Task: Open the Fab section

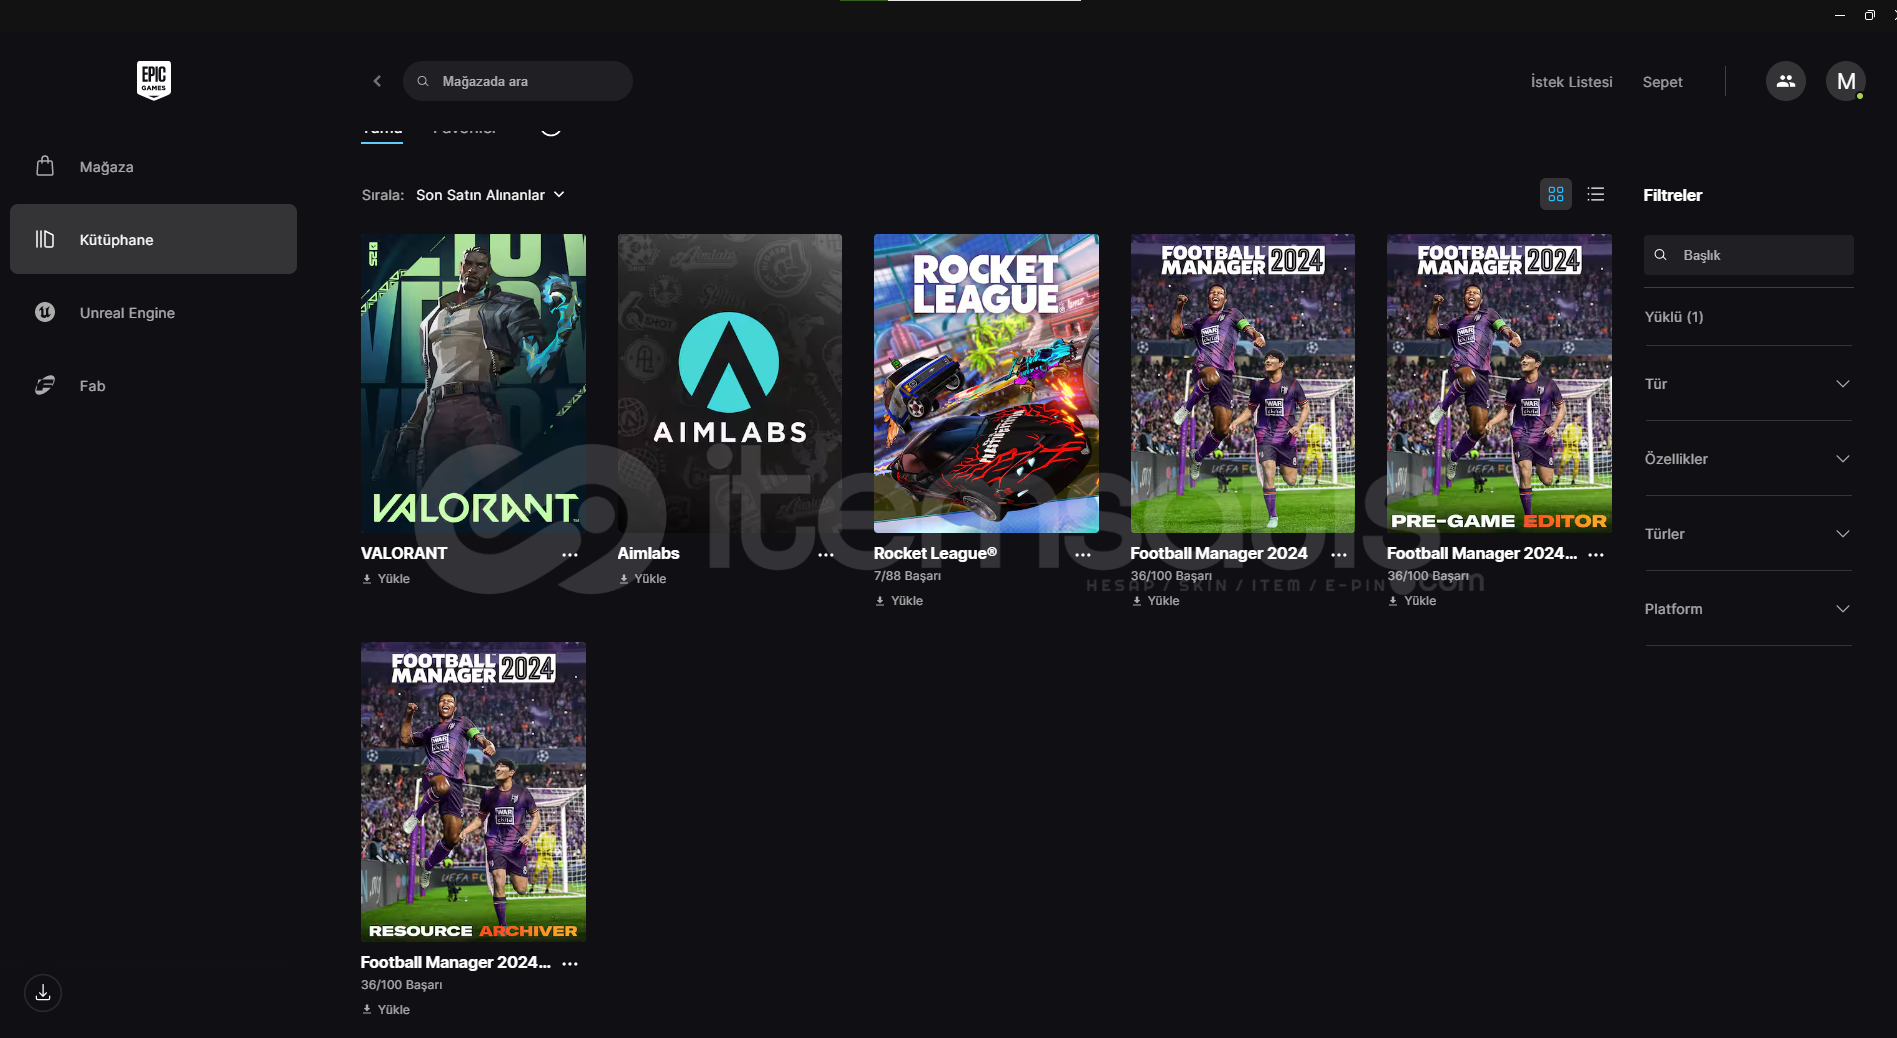Action: pyautogui.click(x=153, y=386)
